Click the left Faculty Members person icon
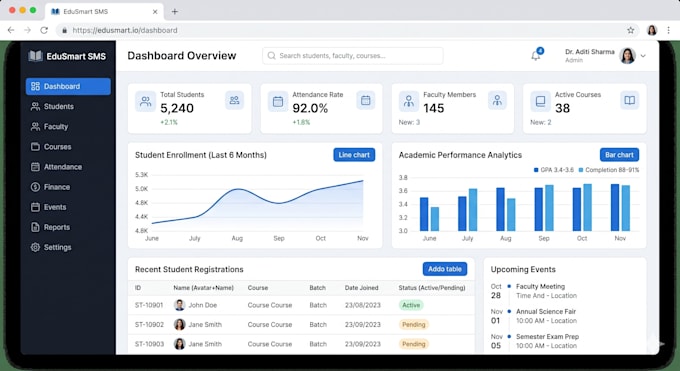 [x=409, y=102]
